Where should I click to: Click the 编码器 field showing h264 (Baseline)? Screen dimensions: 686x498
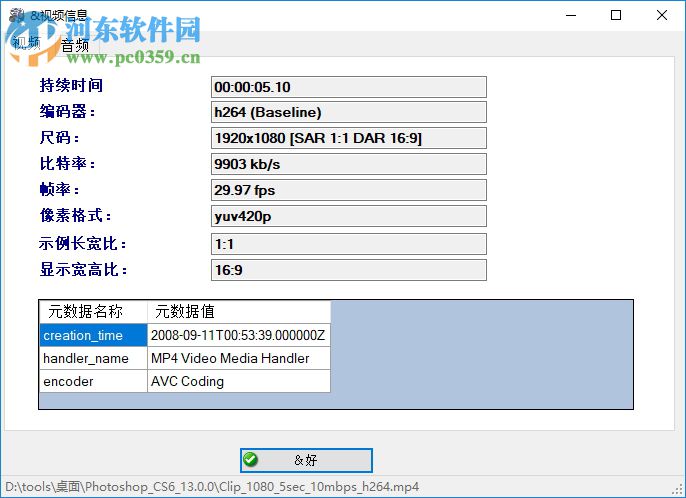(349, 112)
